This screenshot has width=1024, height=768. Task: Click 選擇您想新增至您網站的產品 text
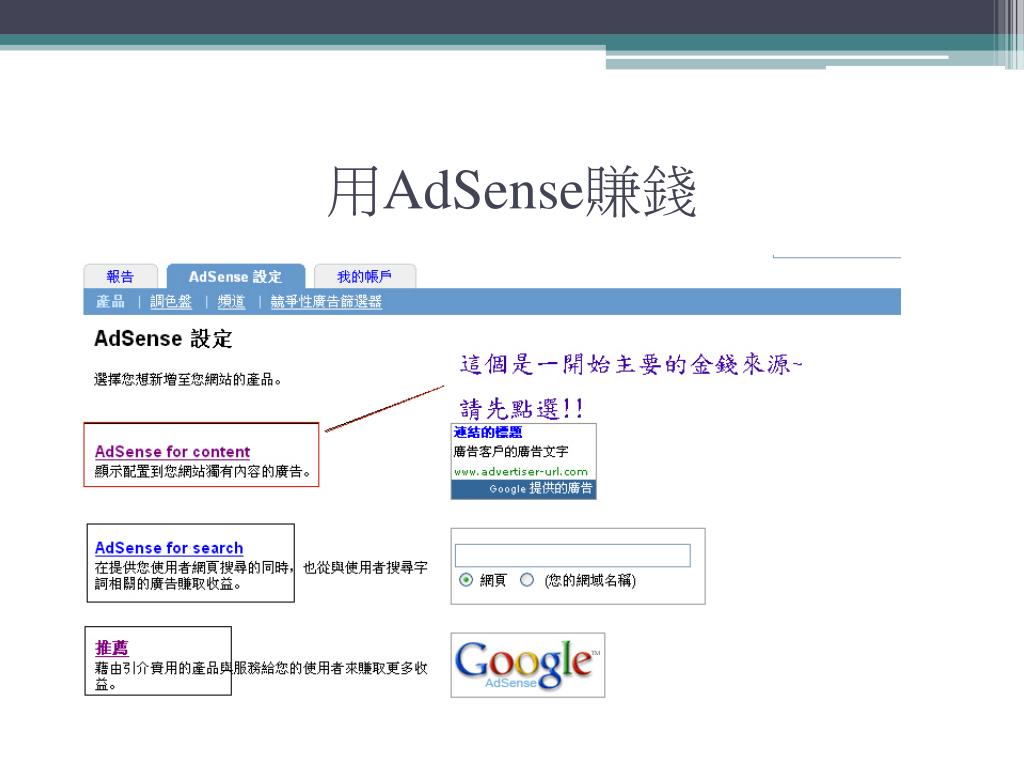pyautogui.click(x=187, y=379)
